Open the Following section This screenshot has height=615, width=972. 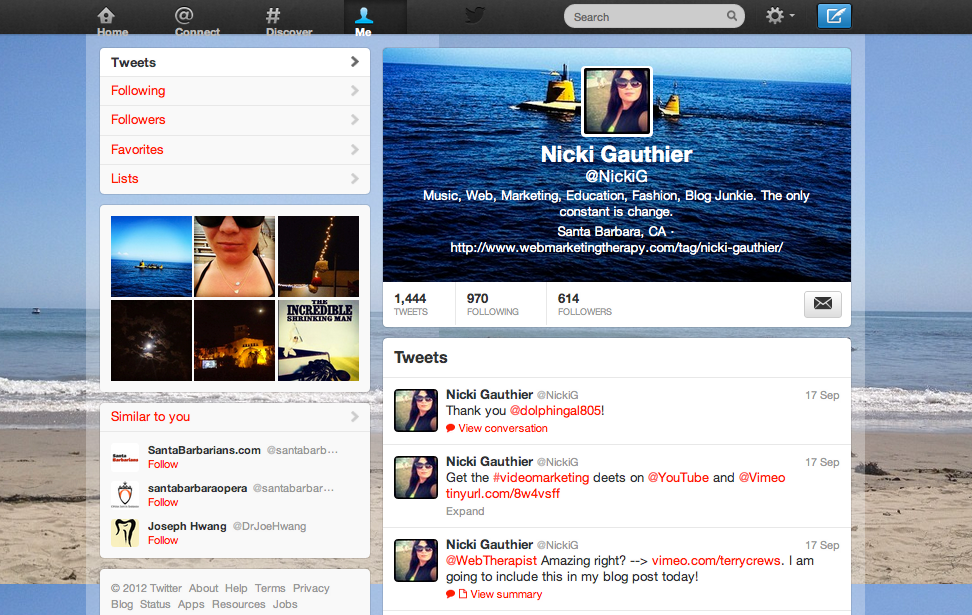(235, 91)
